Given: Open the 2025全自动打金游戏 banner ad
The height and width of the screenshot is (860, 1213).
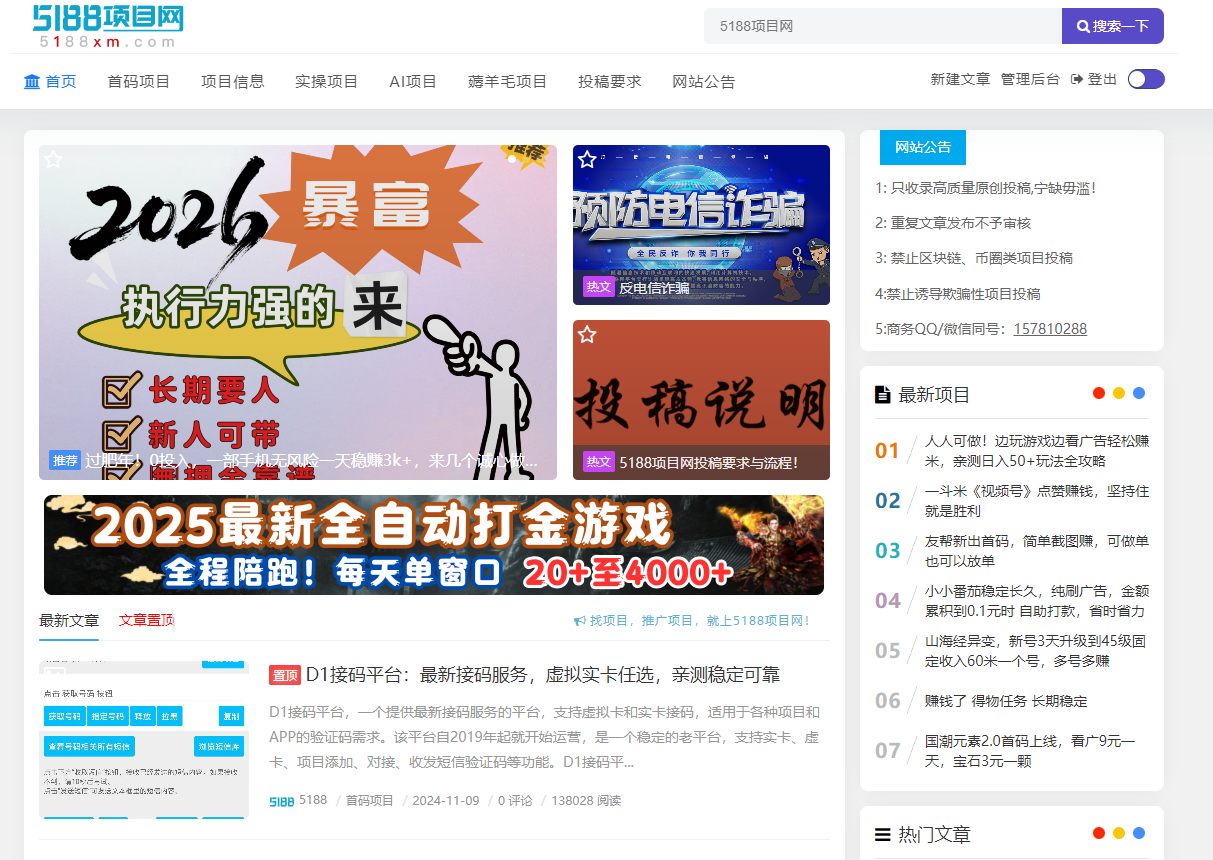Looking at the screenshot, I should click(434, 545).
